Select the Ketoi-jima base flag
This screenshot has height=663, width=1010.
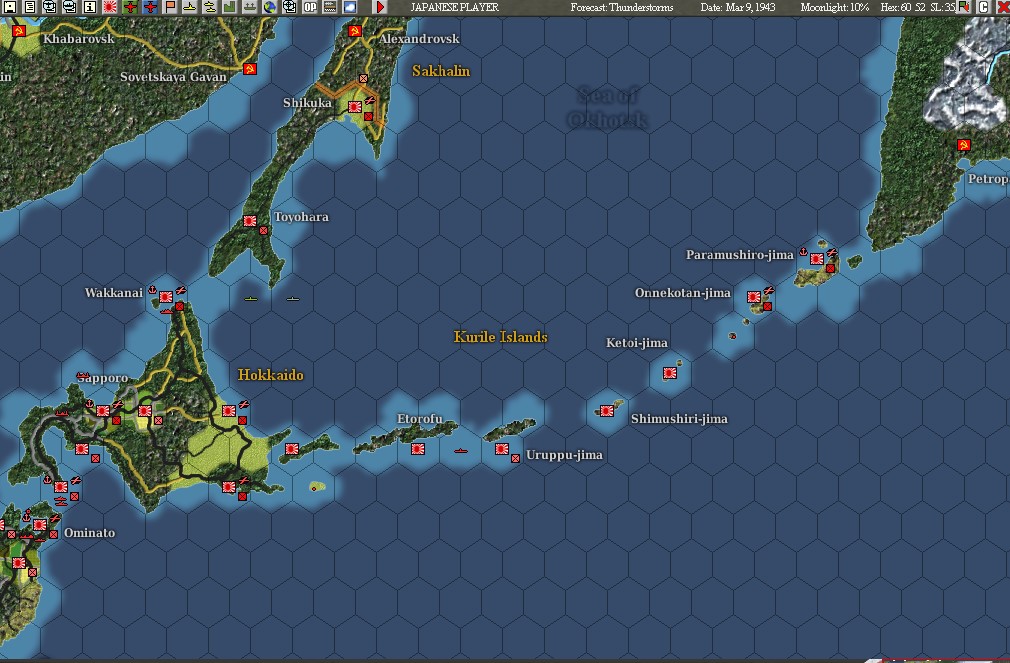tap(670, 372)
